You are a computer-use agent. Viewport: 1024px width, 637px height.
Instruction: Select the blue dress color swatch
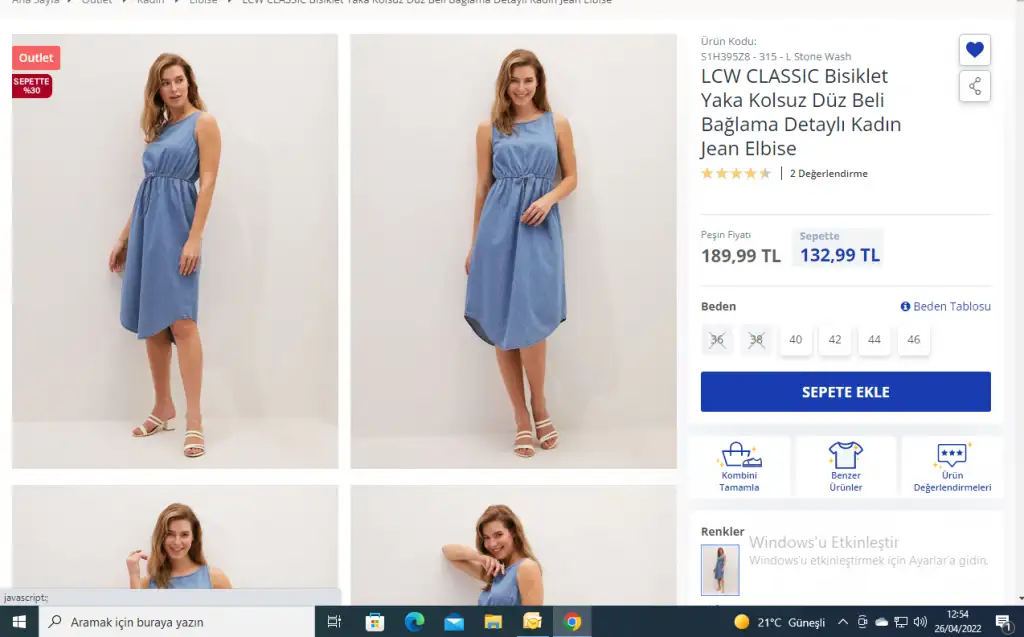tap(719, 570)
